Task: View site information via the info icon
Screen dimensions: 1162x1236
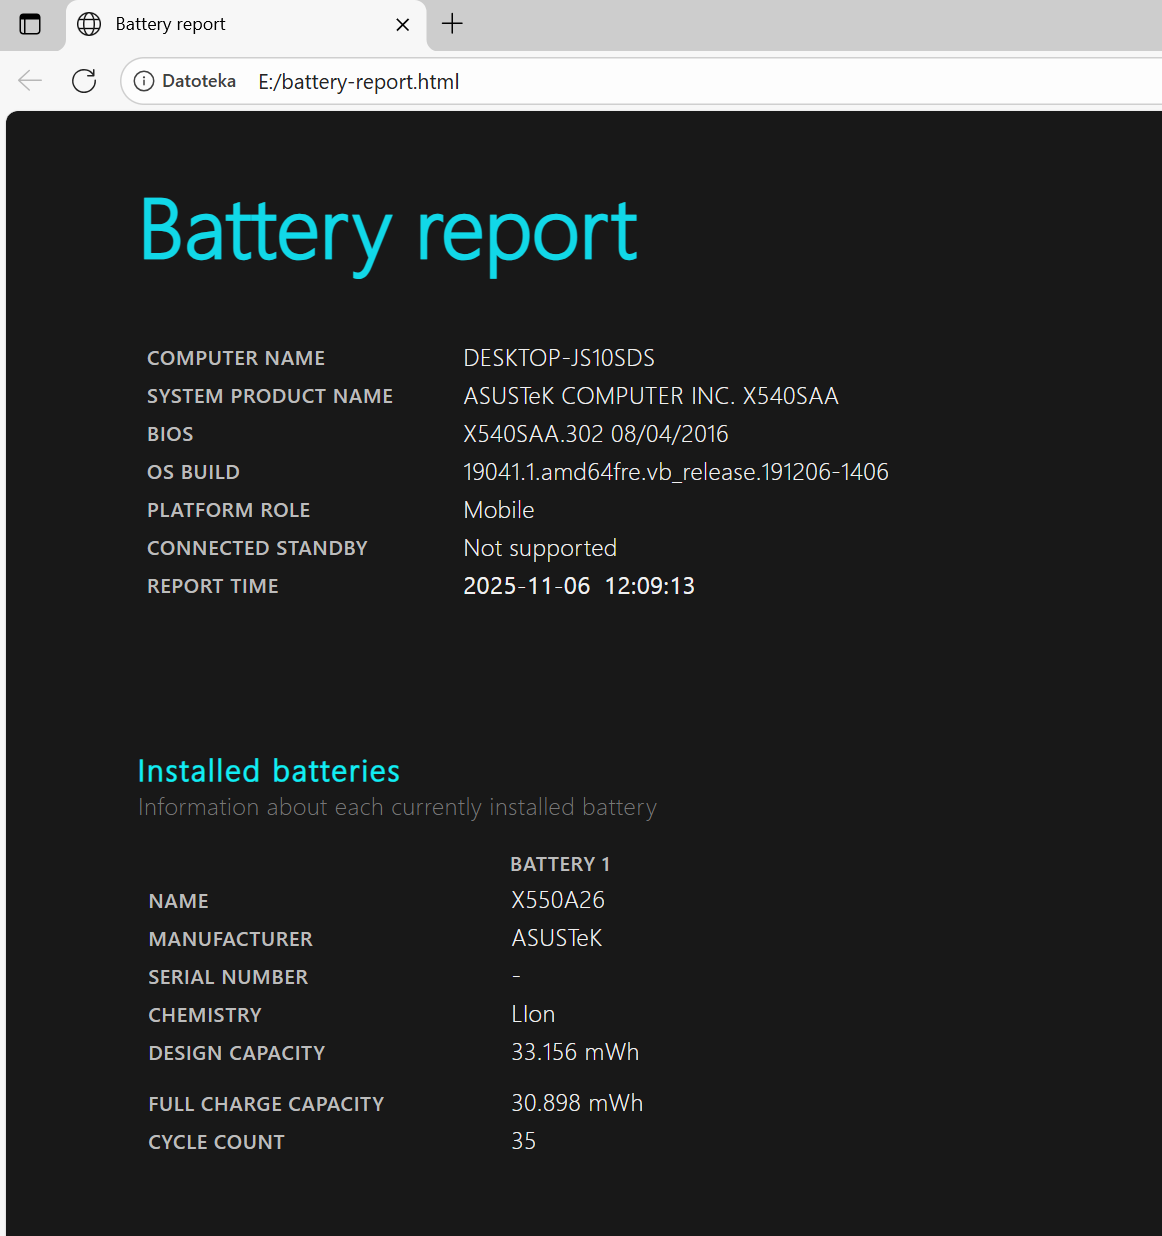Action: pyautogui.click(x=144, y=81)
